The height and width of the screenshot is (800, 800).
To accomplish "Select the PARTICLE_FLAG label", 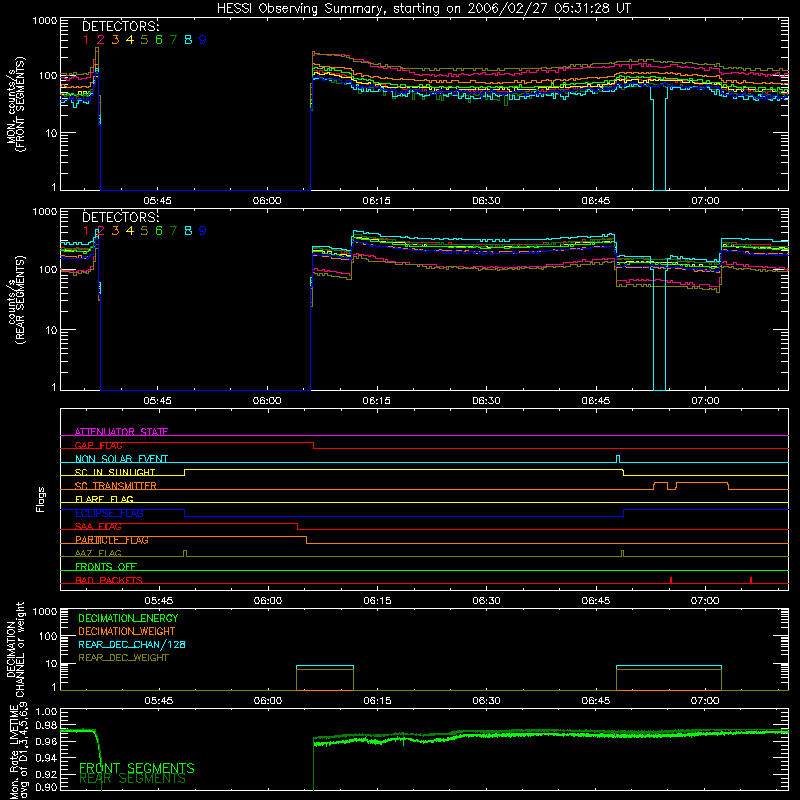I will click(112, 540).
